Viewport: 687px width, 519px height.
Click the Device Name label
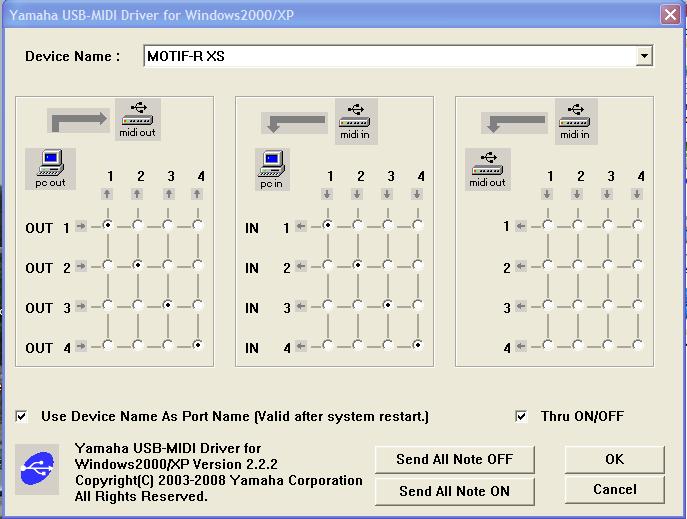coord(73,56)
